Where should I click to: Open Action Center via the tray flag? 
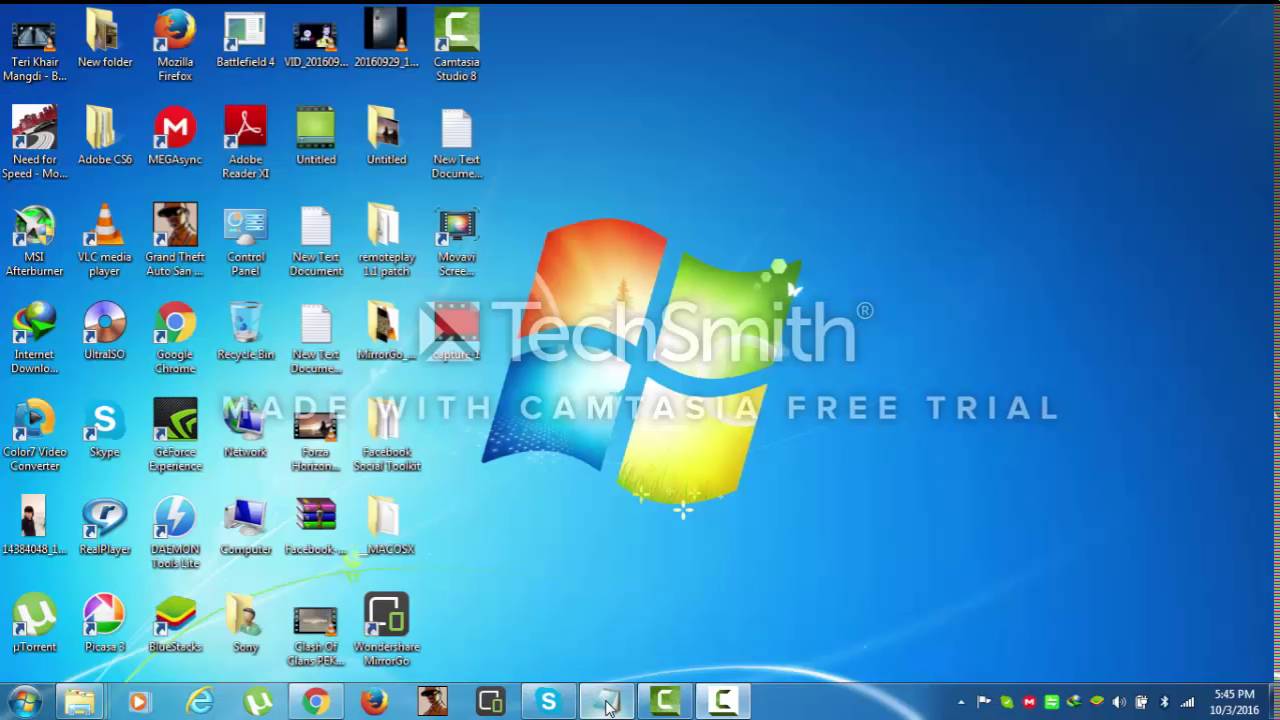point(984,701)
